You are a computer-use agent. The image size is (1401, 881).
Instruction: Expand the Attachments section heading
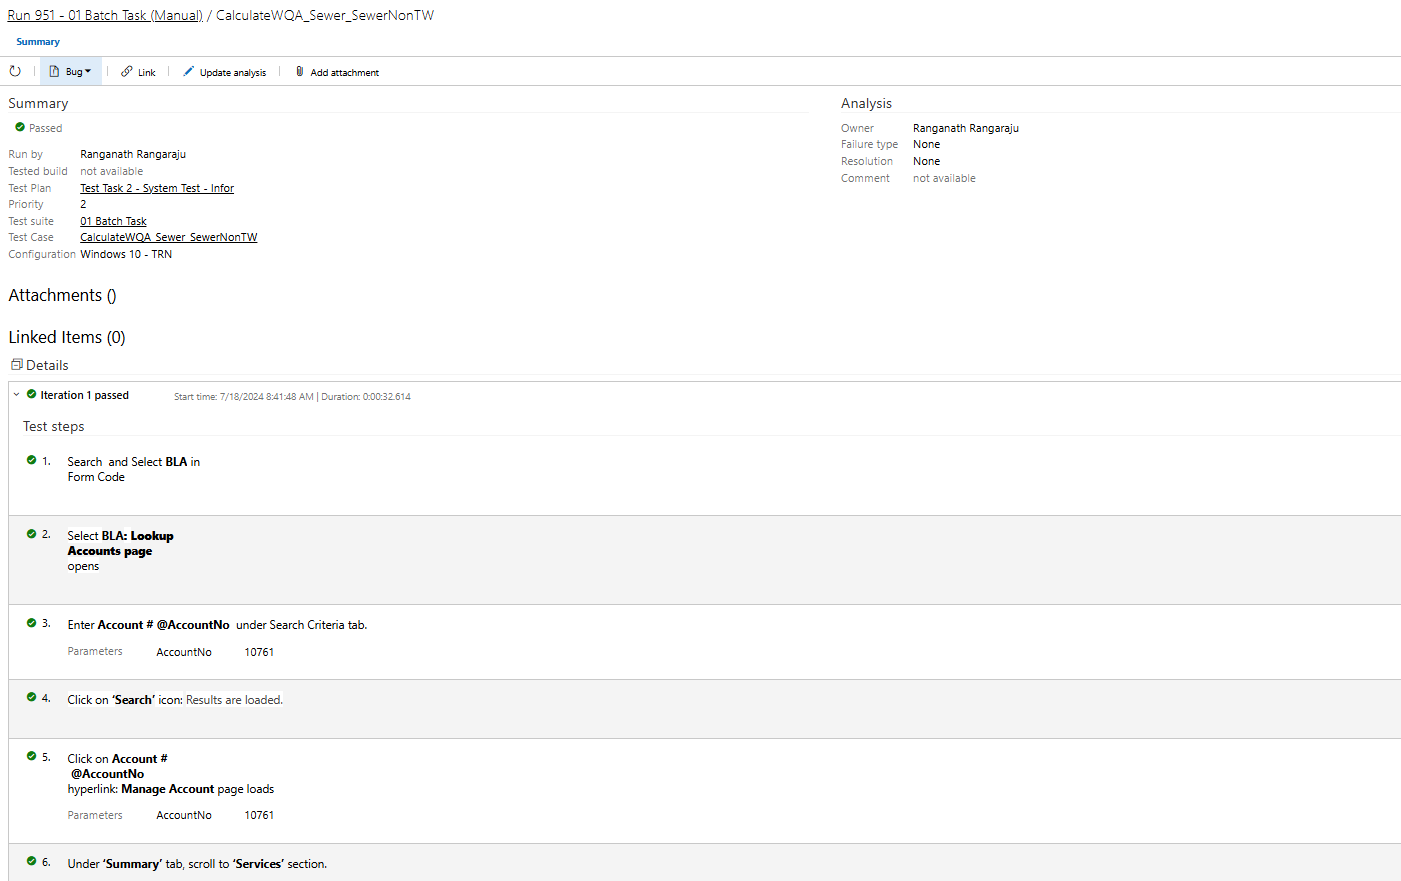(x=62, y=295)
